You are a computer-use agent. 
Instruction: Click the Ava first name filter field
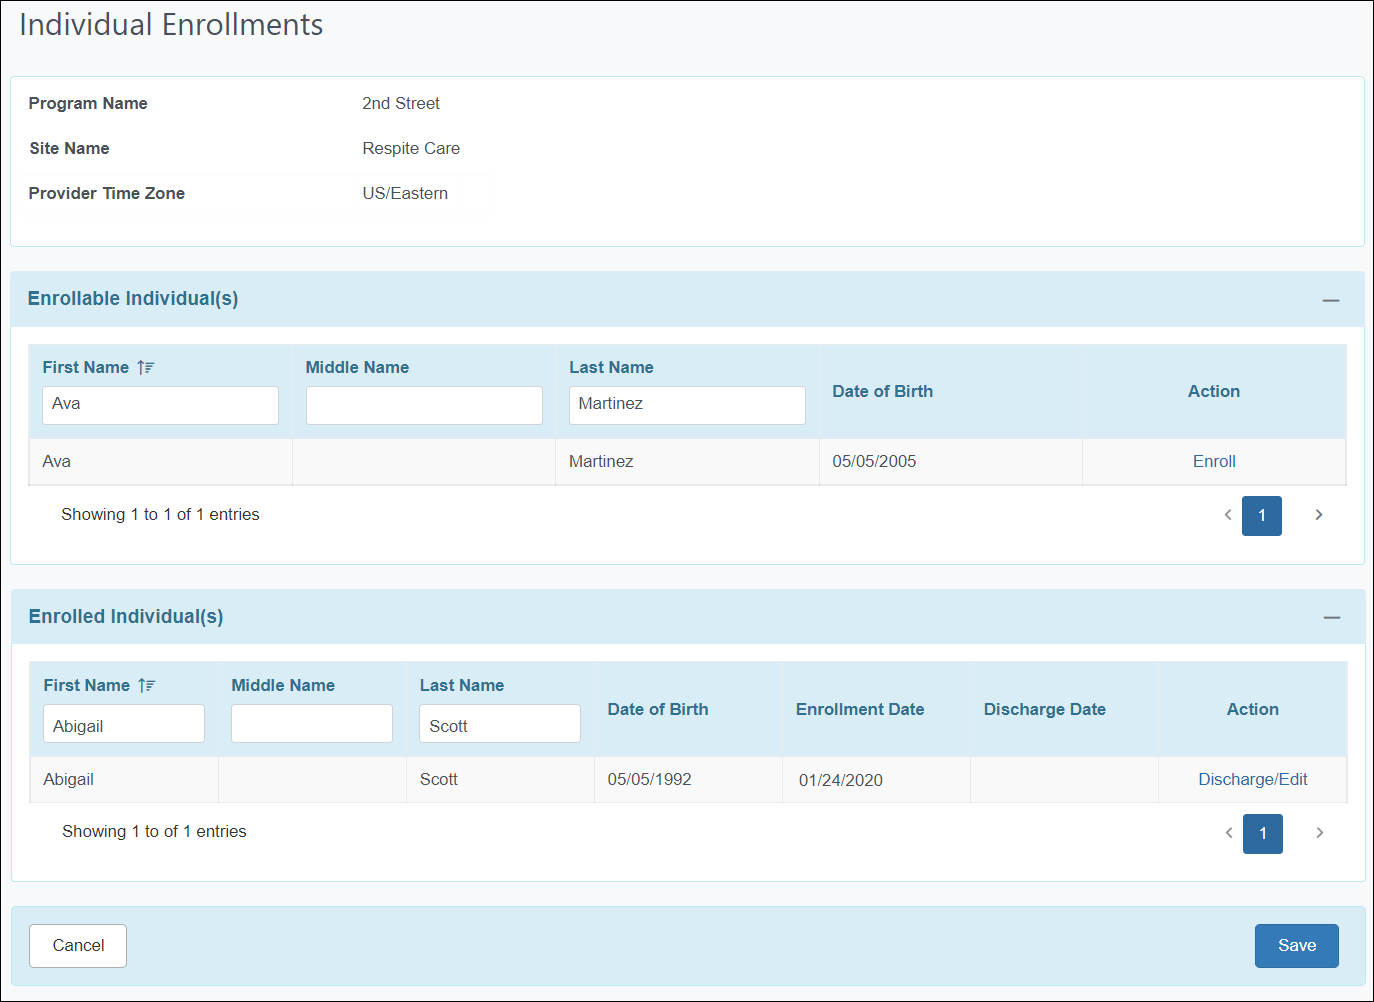(x=160, y=405)
